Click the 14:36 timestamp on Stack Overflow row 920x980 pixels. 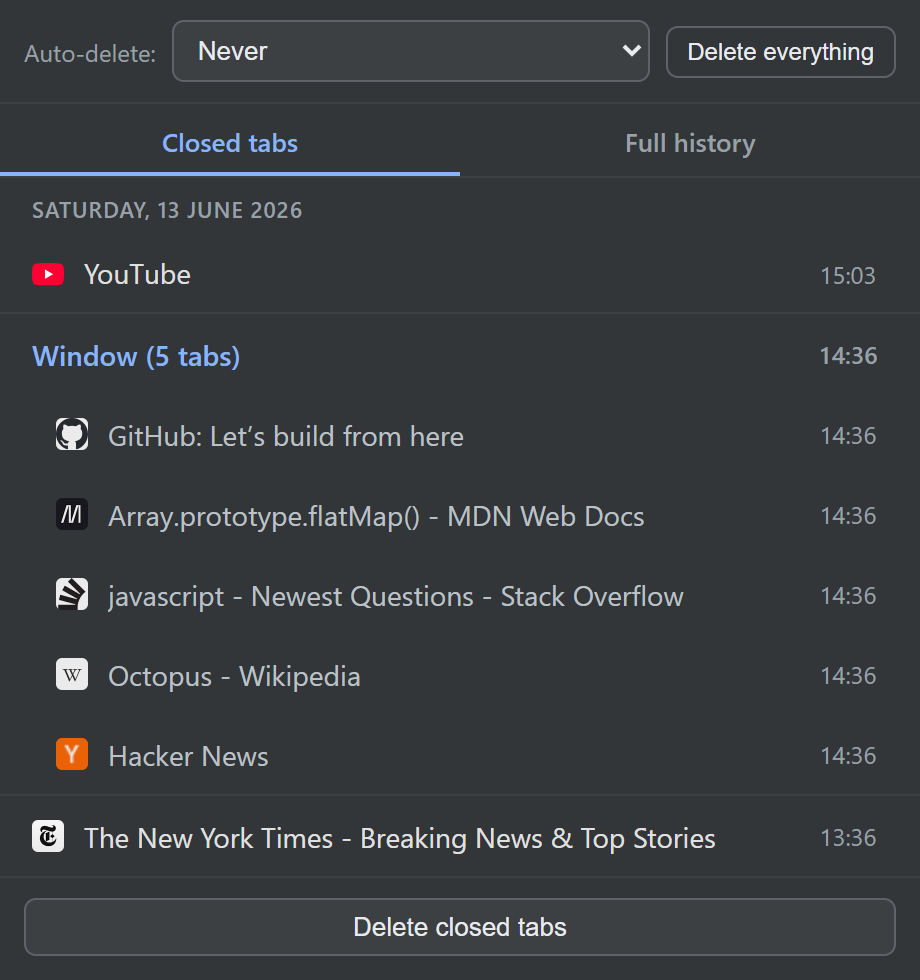click(x=848, y=596)
